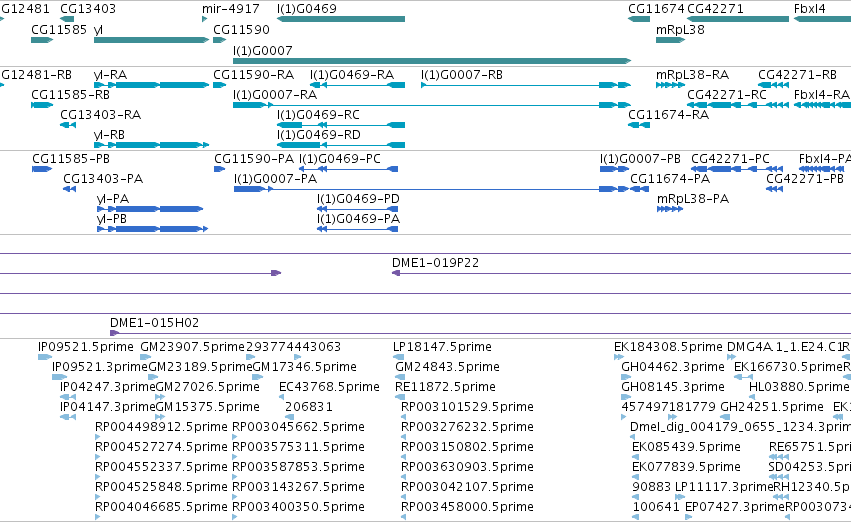Screen dimensions: 851x522
Task: Select EST RP004498912.5prime label
Action: click(161, 427)
